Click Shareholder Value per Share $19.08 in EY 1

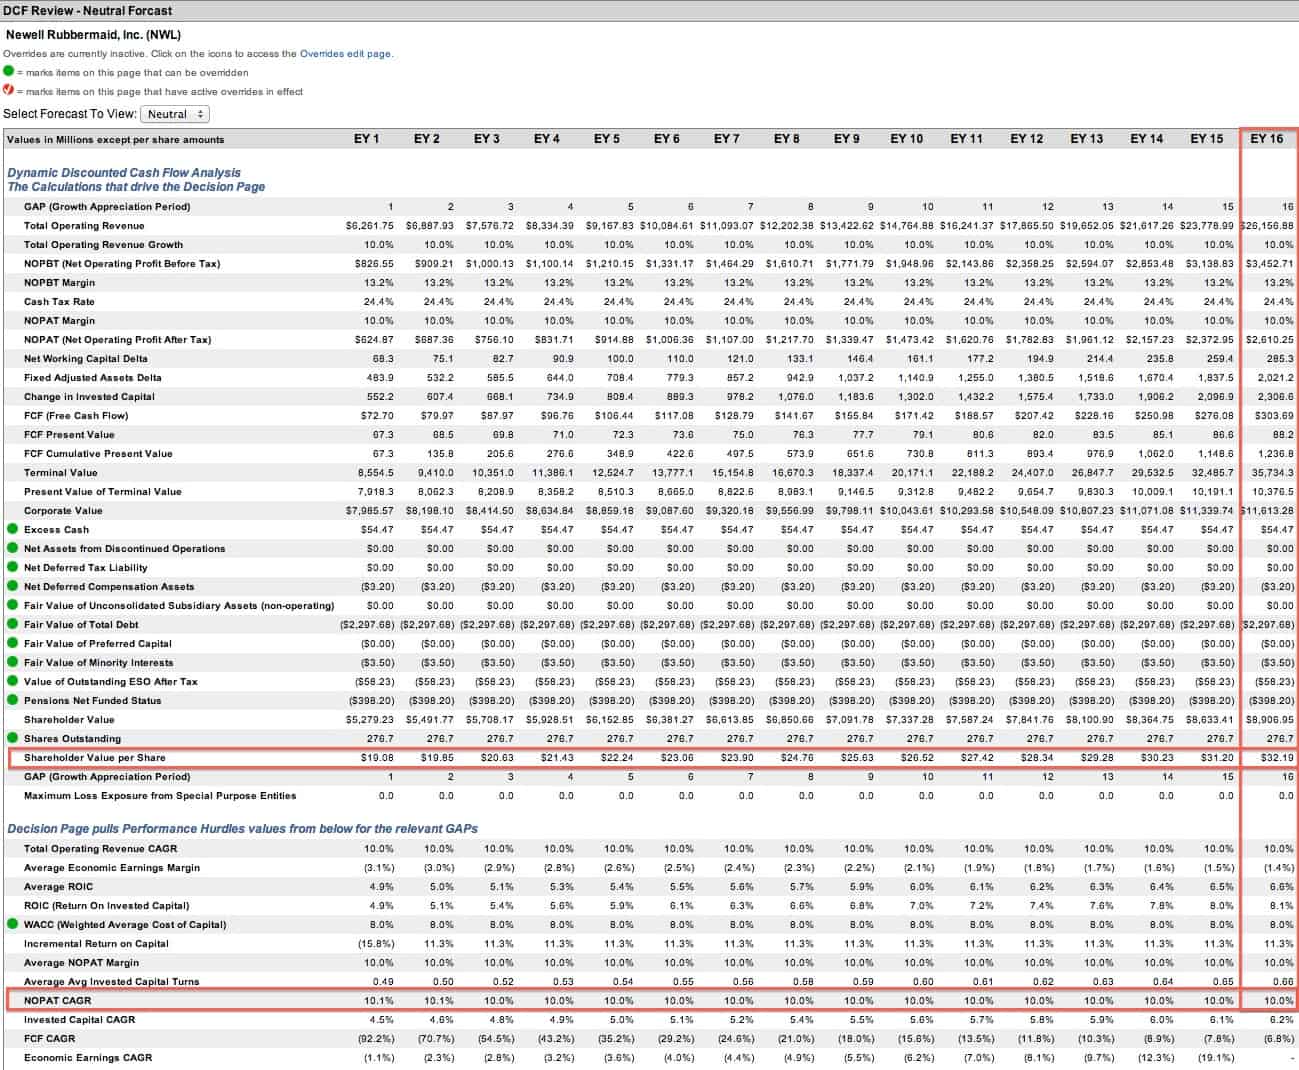point(377,758)
